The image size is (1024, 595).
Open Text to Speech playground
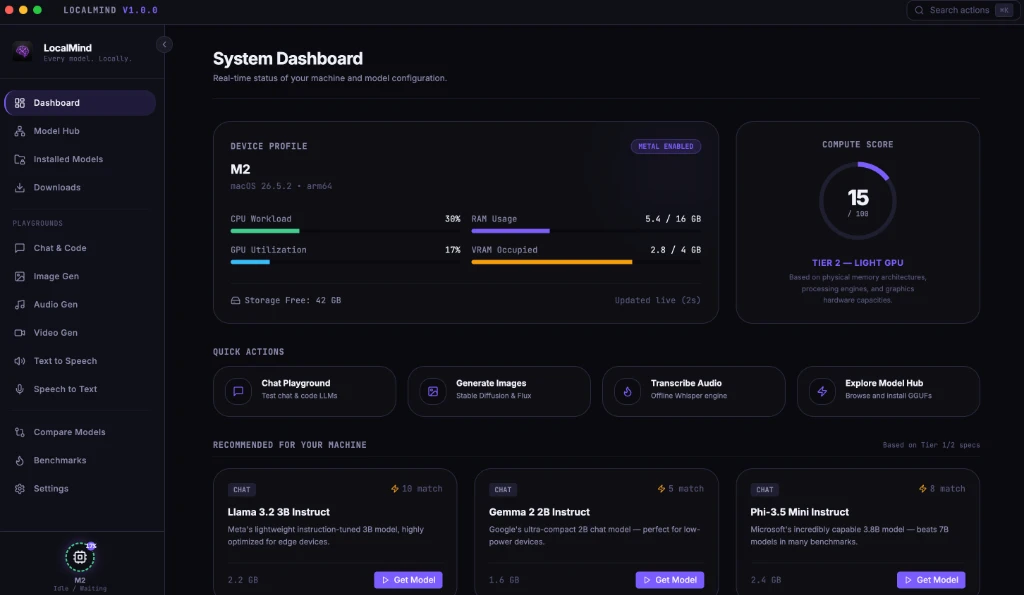[x=80, y=361]
